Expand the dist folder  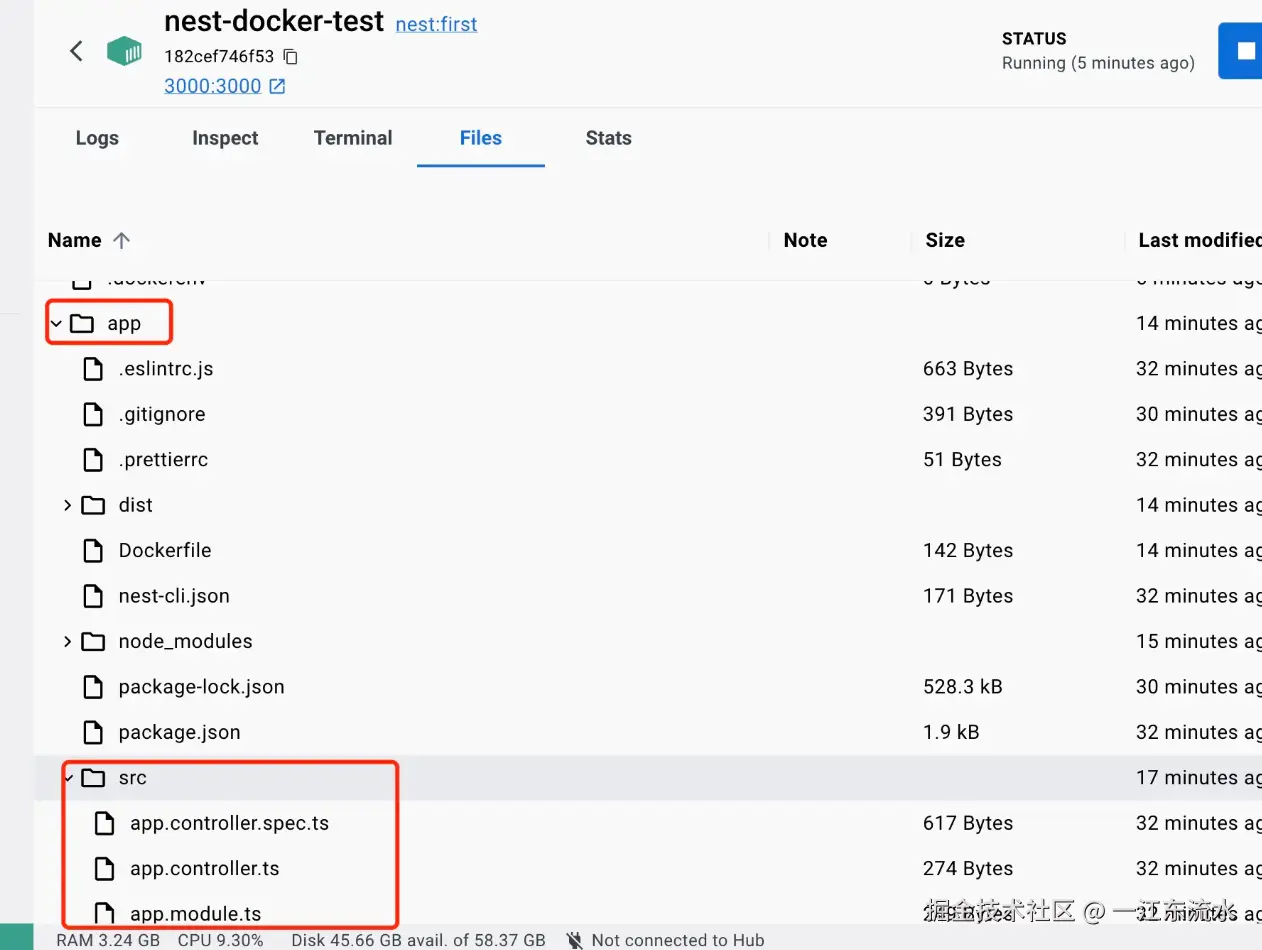pyautogui.click(x=67, y=506)
